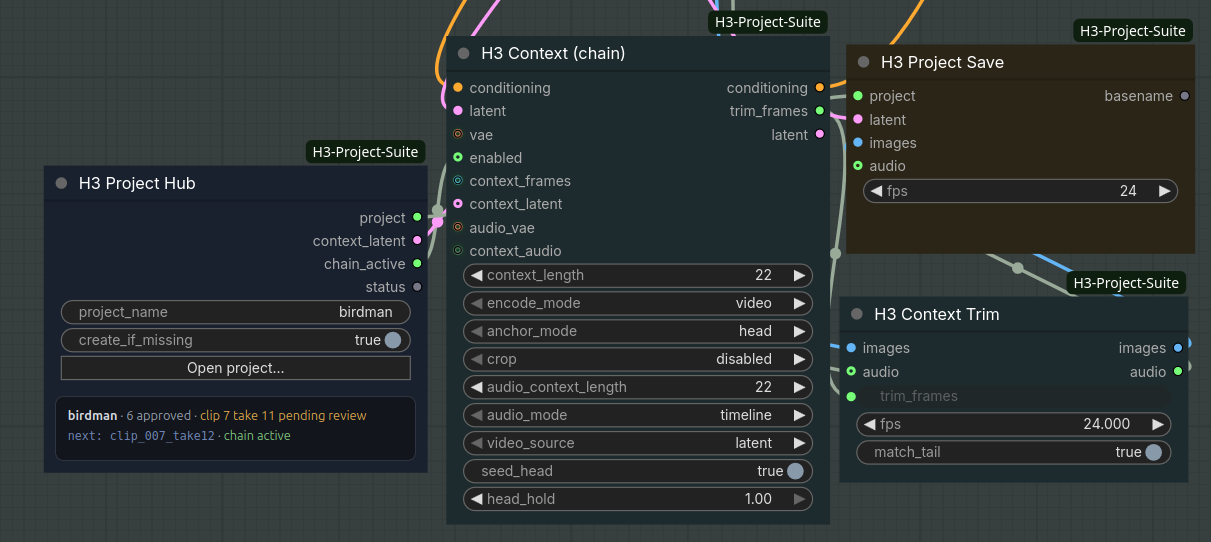Click the conditioning output socket on Context chain
The image size is (1211, 542).
tap(819, 88)
